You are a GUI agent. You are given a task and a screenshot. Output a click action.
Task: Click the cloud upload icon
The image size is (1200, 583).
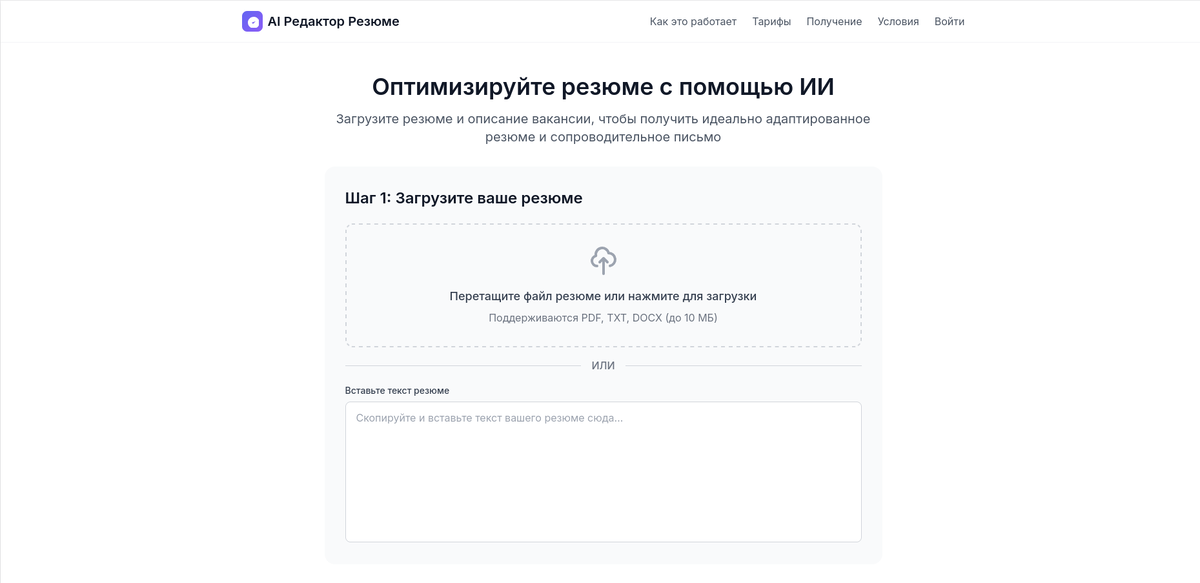coord(603,261)
